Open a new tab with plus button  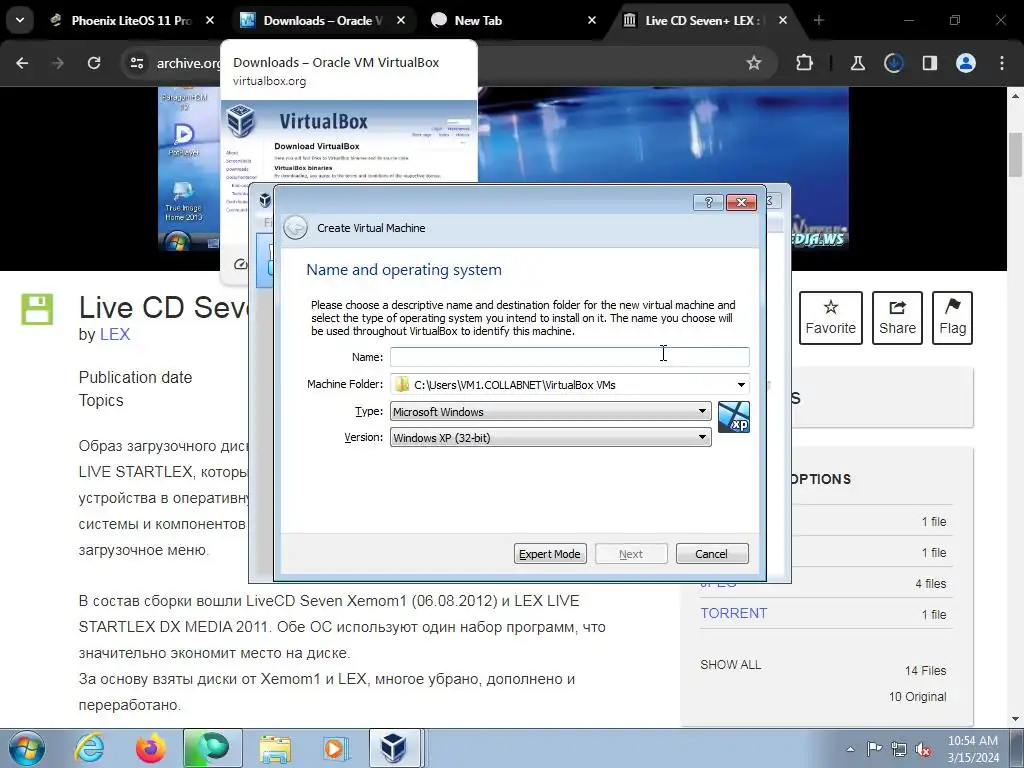(818, 20)
